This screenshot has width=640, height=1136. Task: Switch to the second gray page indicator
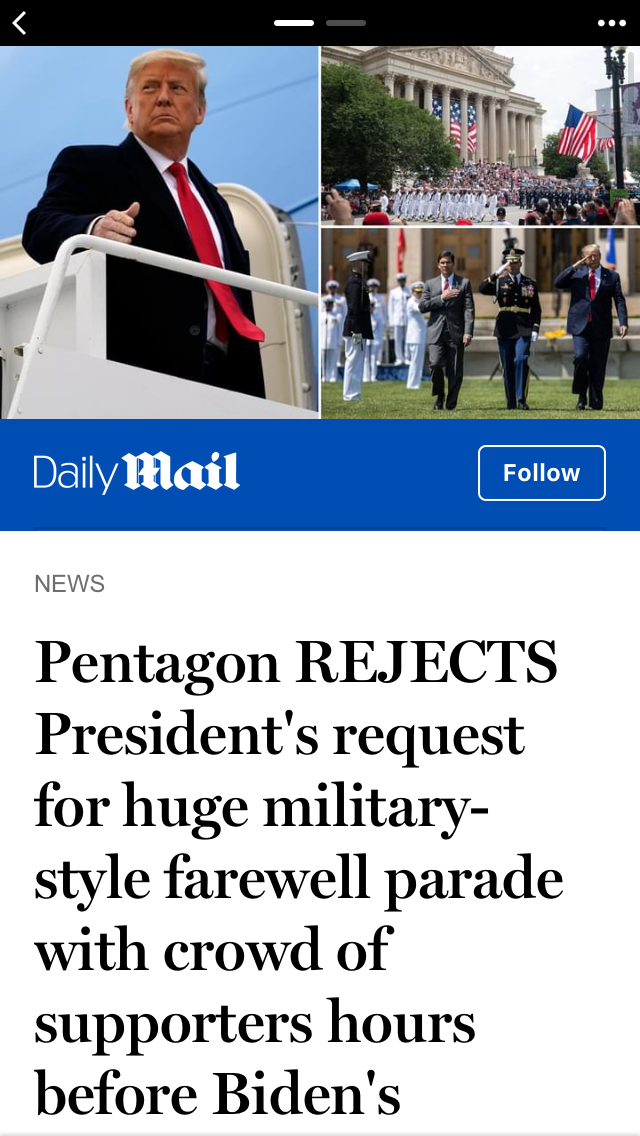coord(346,23)
